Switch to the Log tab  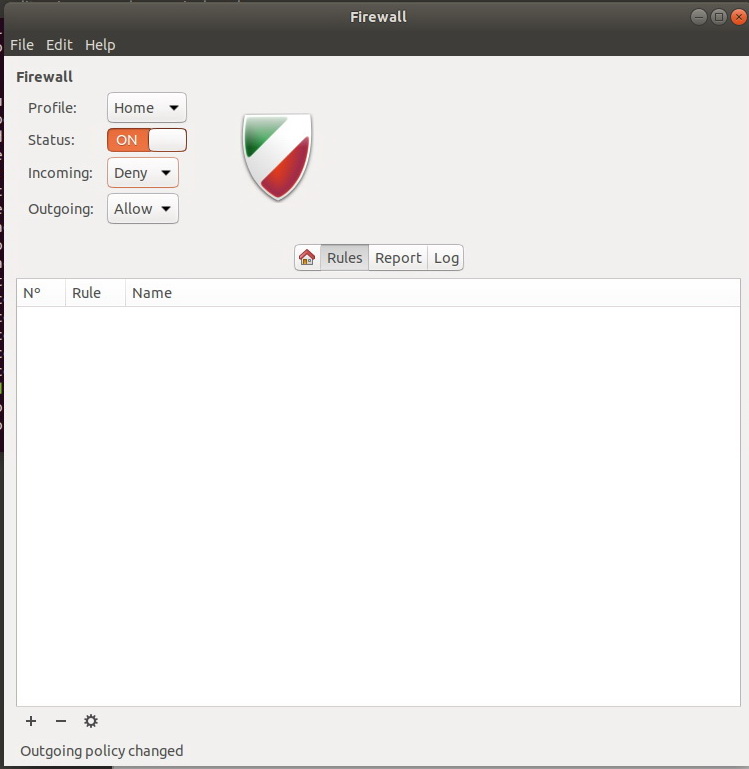(x=445, y=257)
